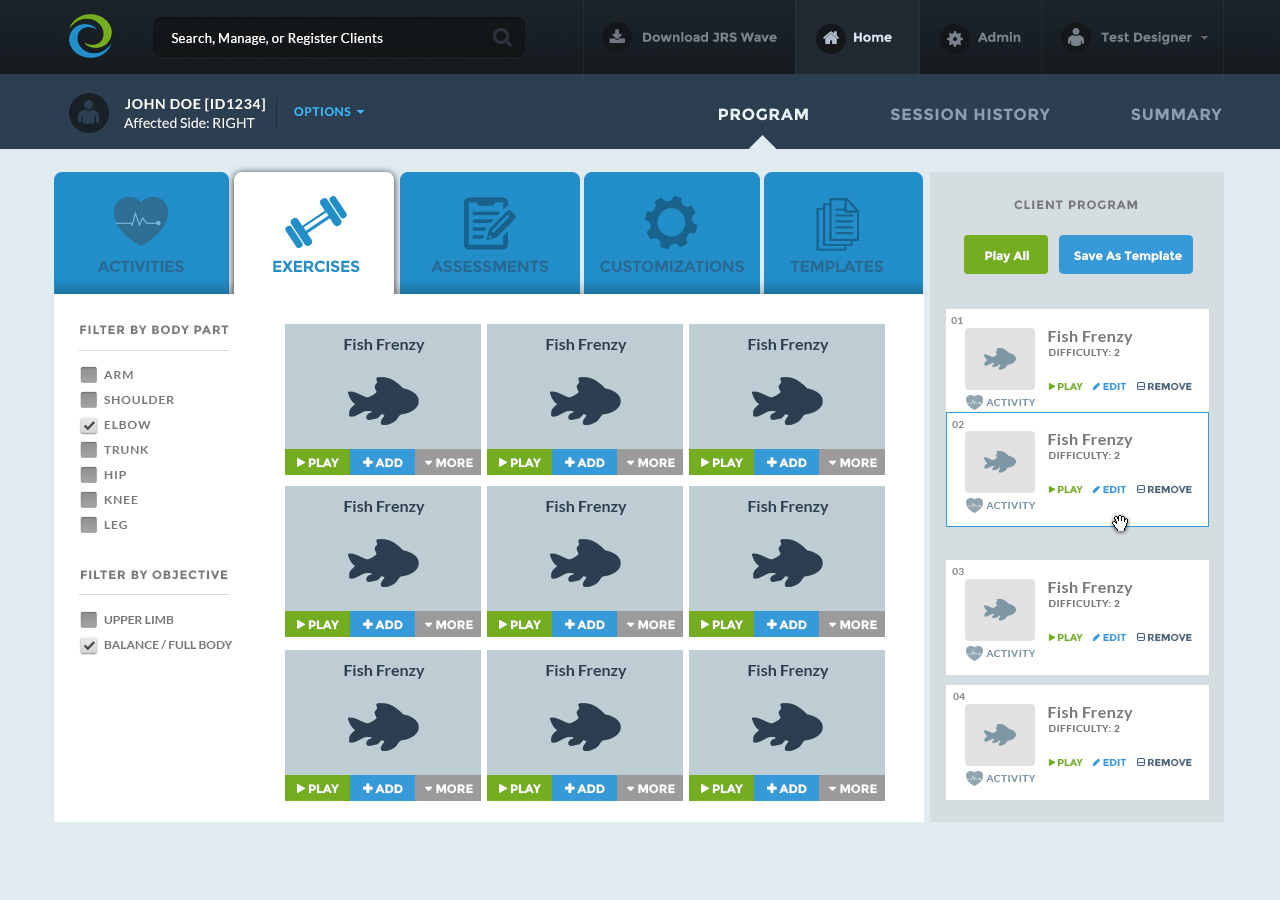Open Customizations using the gear icon
The image size is (1280, 900).
click(x=671, y=222)
